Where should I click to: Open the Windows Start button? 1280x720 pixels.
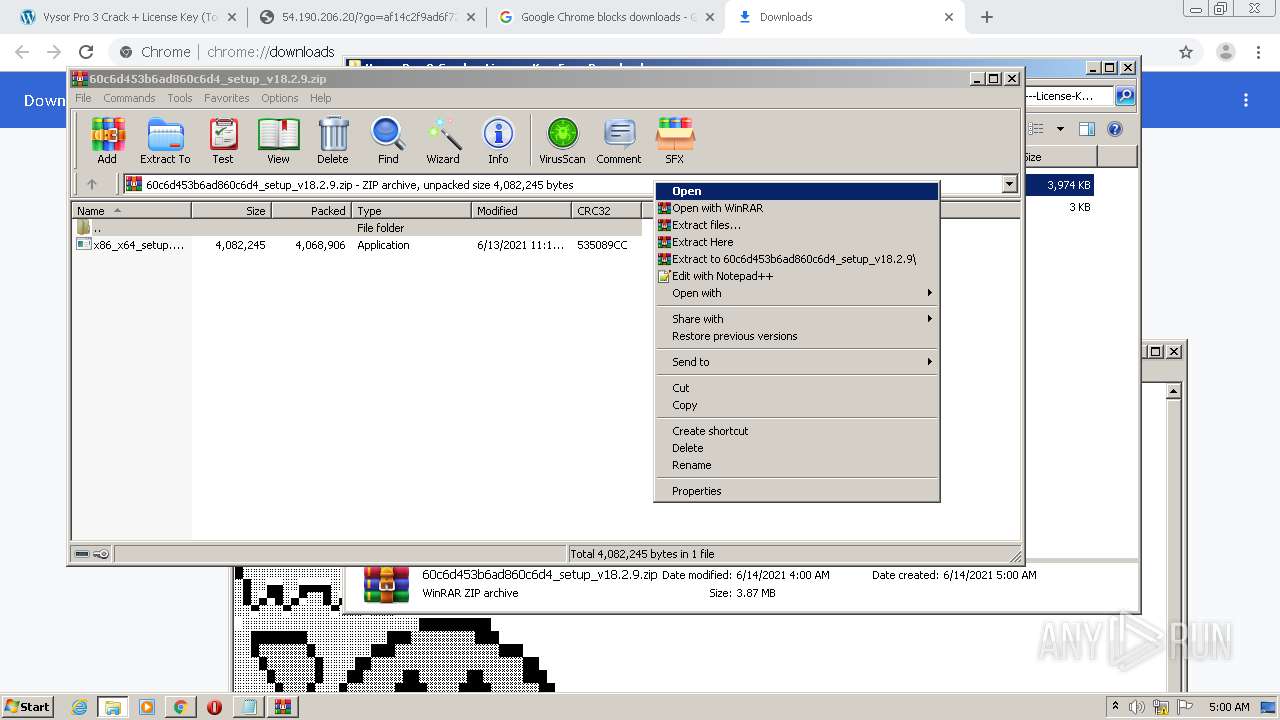tap(28, 706)
